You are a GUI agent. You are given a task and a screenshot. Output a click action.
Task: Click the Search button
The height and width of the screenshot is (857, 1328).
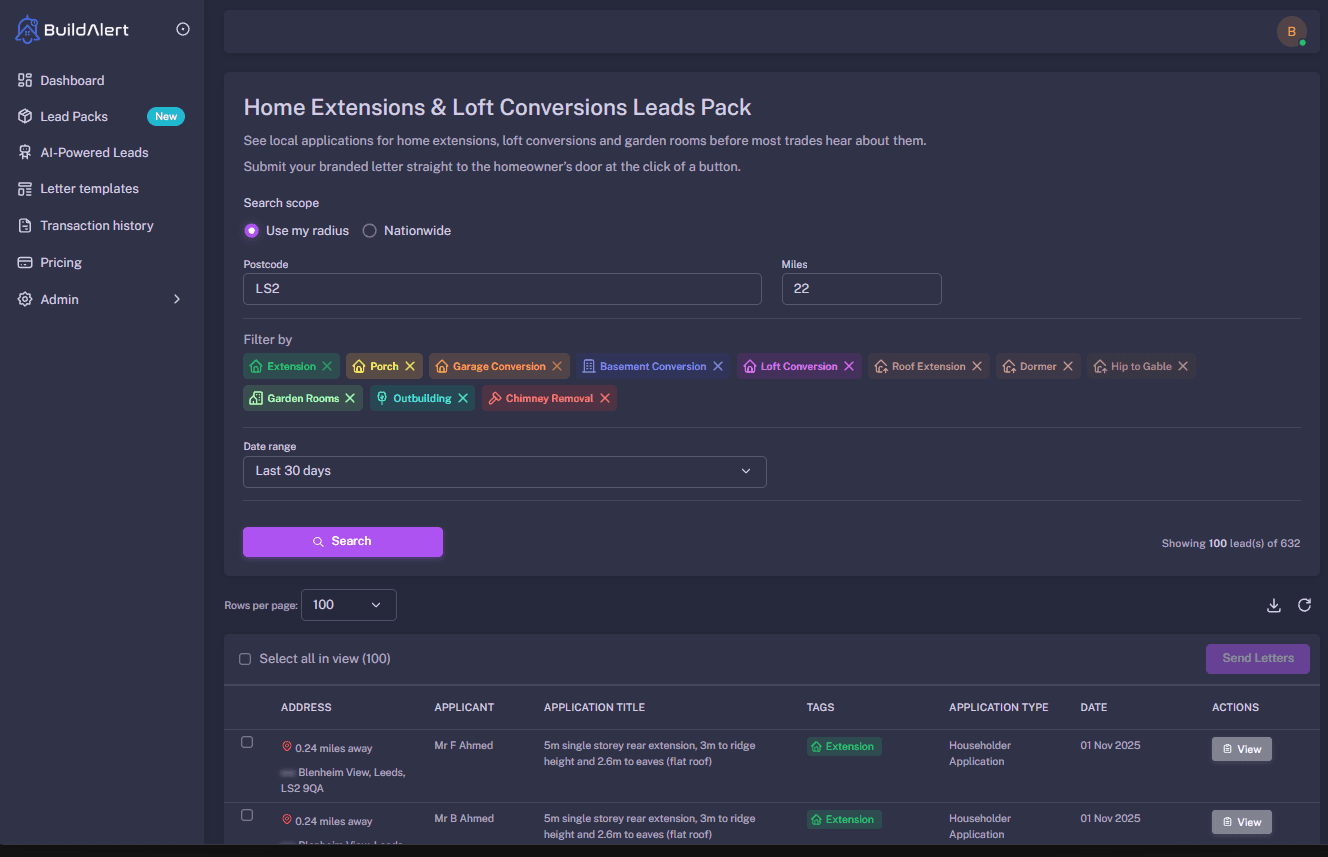pyautogui.click(x=342, y=541)
